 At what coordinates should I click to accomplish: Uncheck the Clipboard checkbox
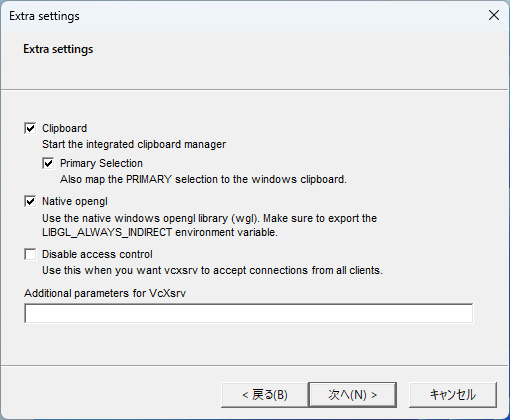click(x=30, y=128)
